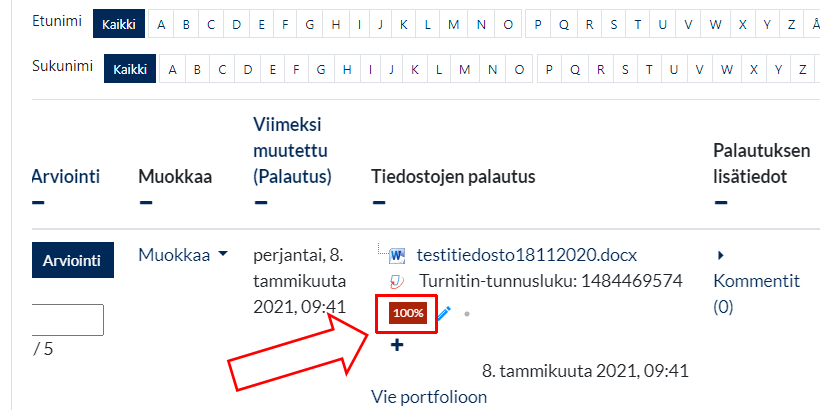The width and height of the screenshot is (820, 410).
Task: Open the 100% similarity score badge
Action: (x=408, y=313)
